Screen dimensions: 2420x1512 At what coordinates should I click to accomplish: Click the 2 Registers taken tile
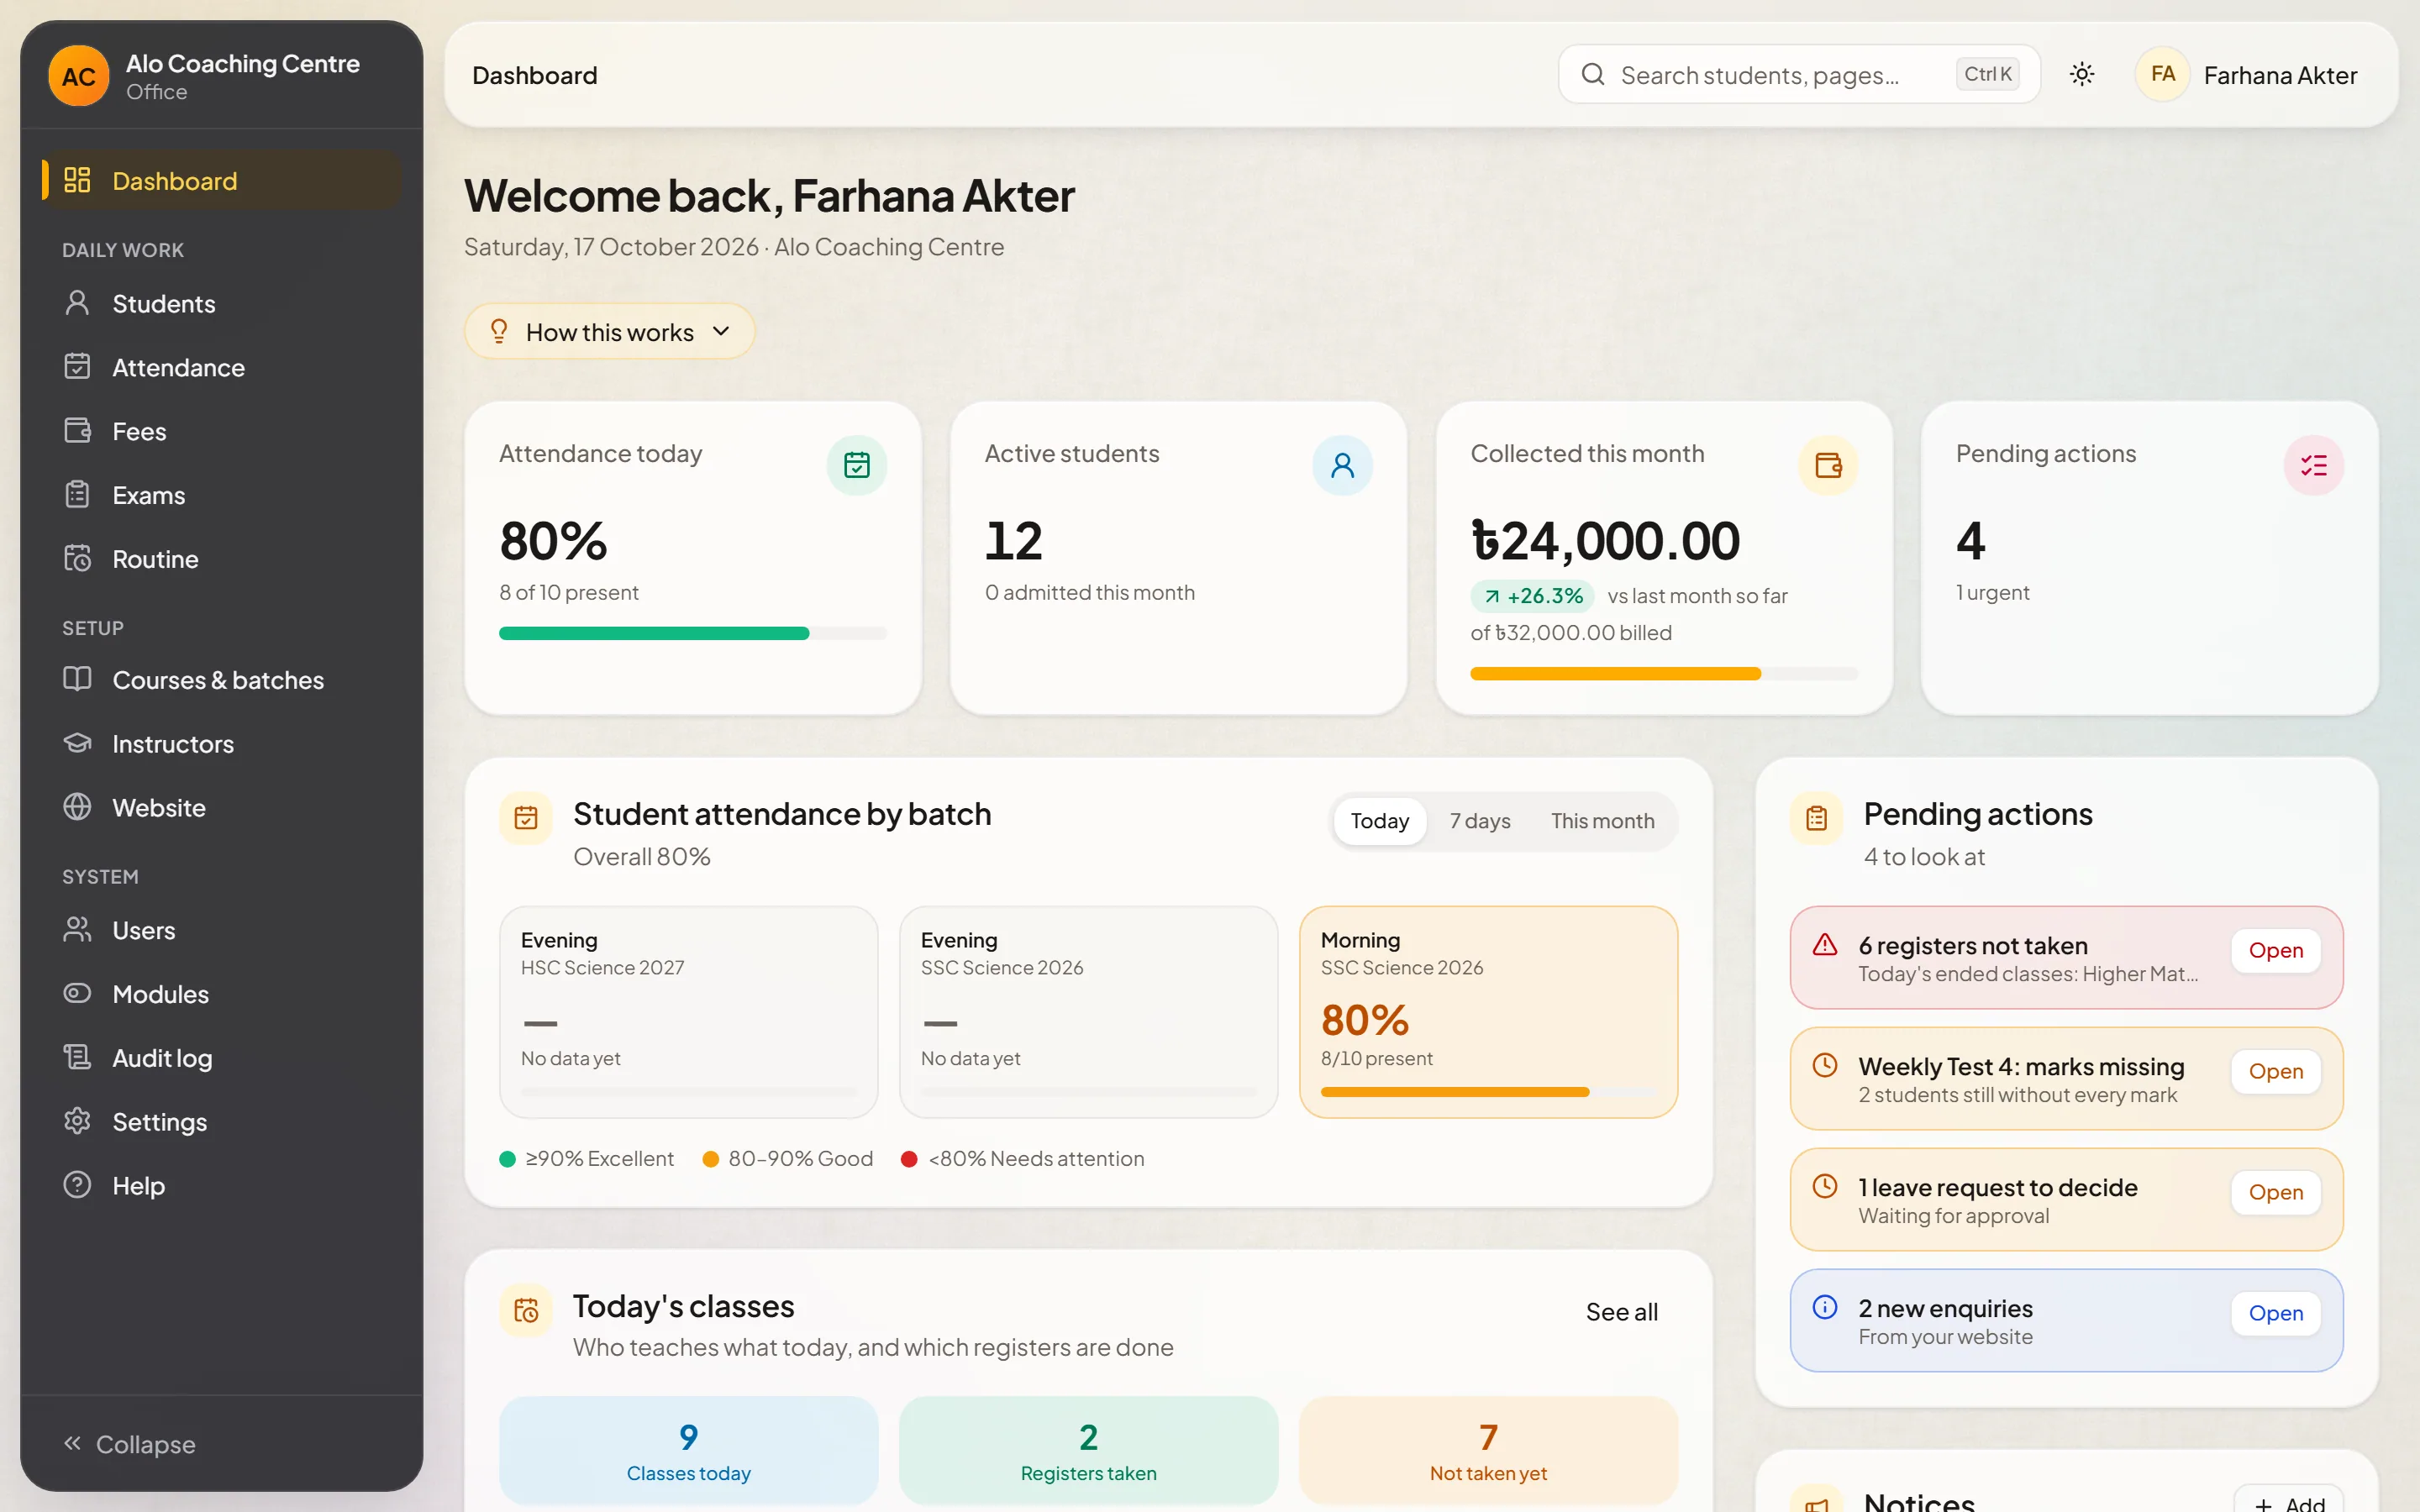click(x=1088, y=1451)
